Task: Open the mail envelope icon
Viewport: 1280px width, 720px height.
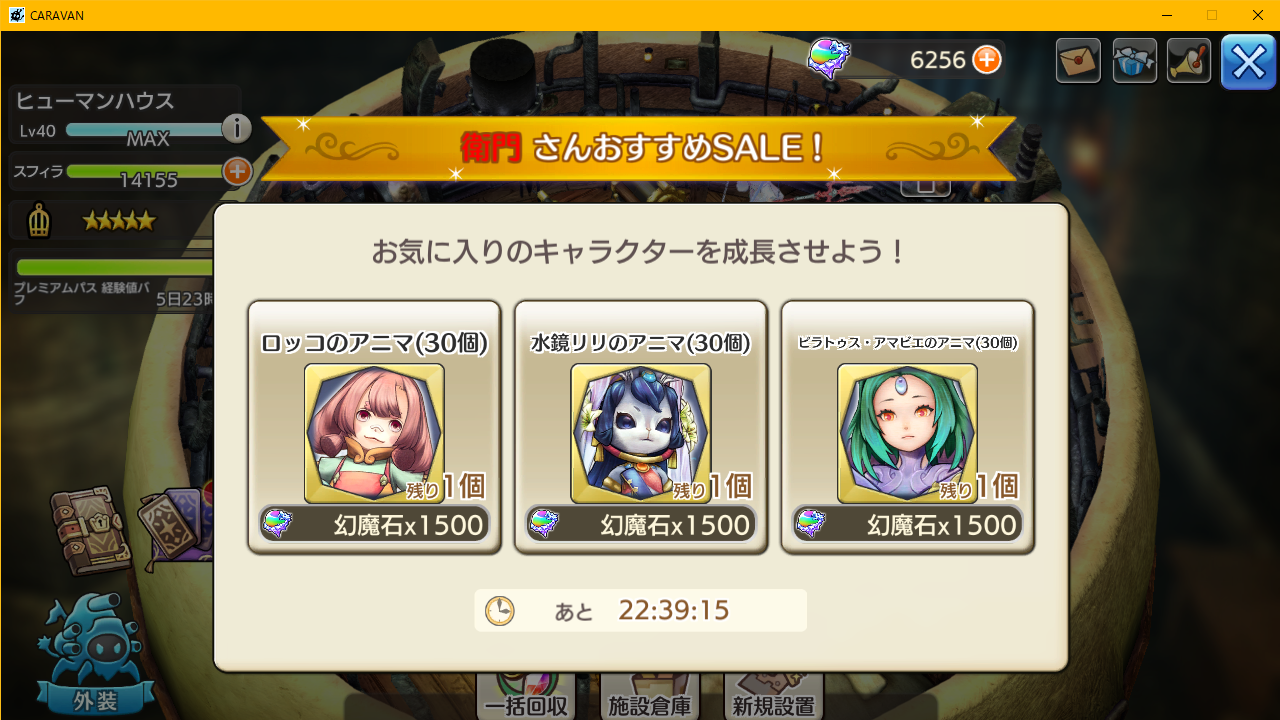Action: pos(1078,61)
